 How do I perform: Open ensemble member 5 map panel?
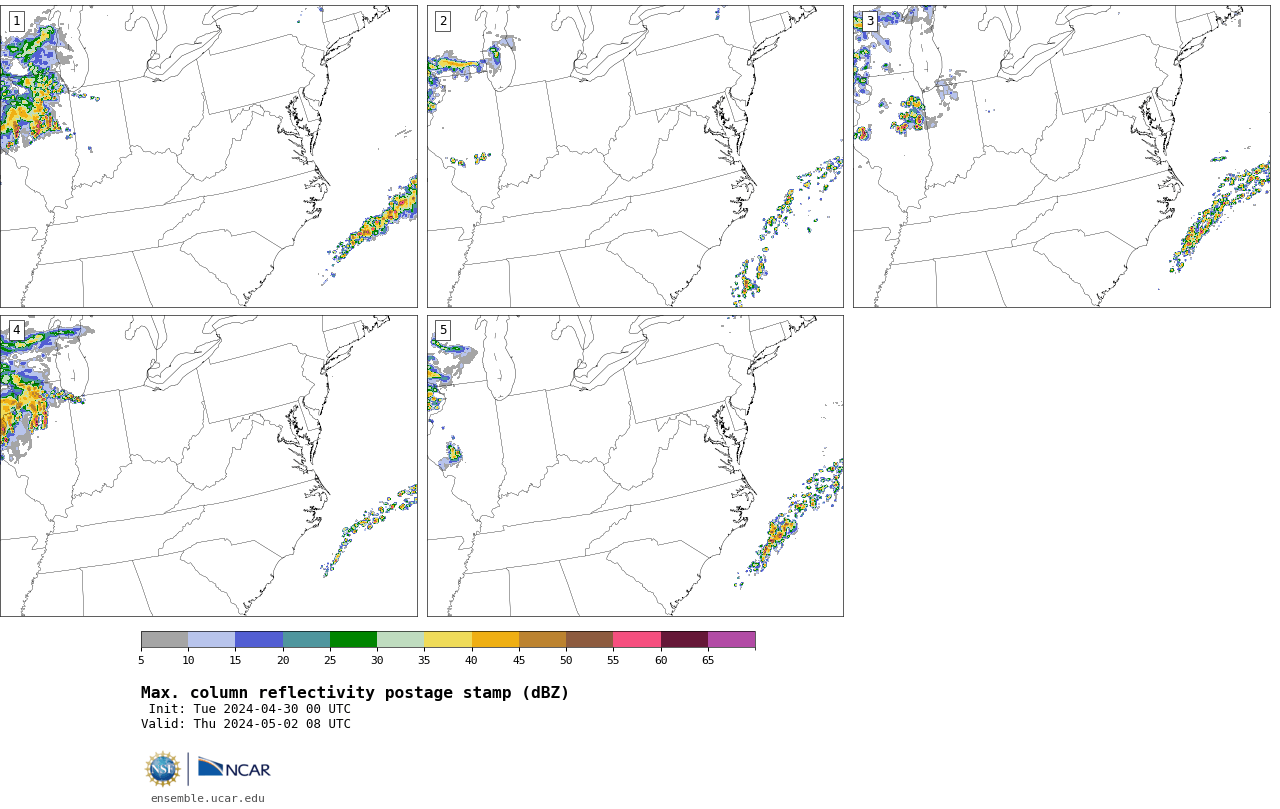[x=635, y=466]
